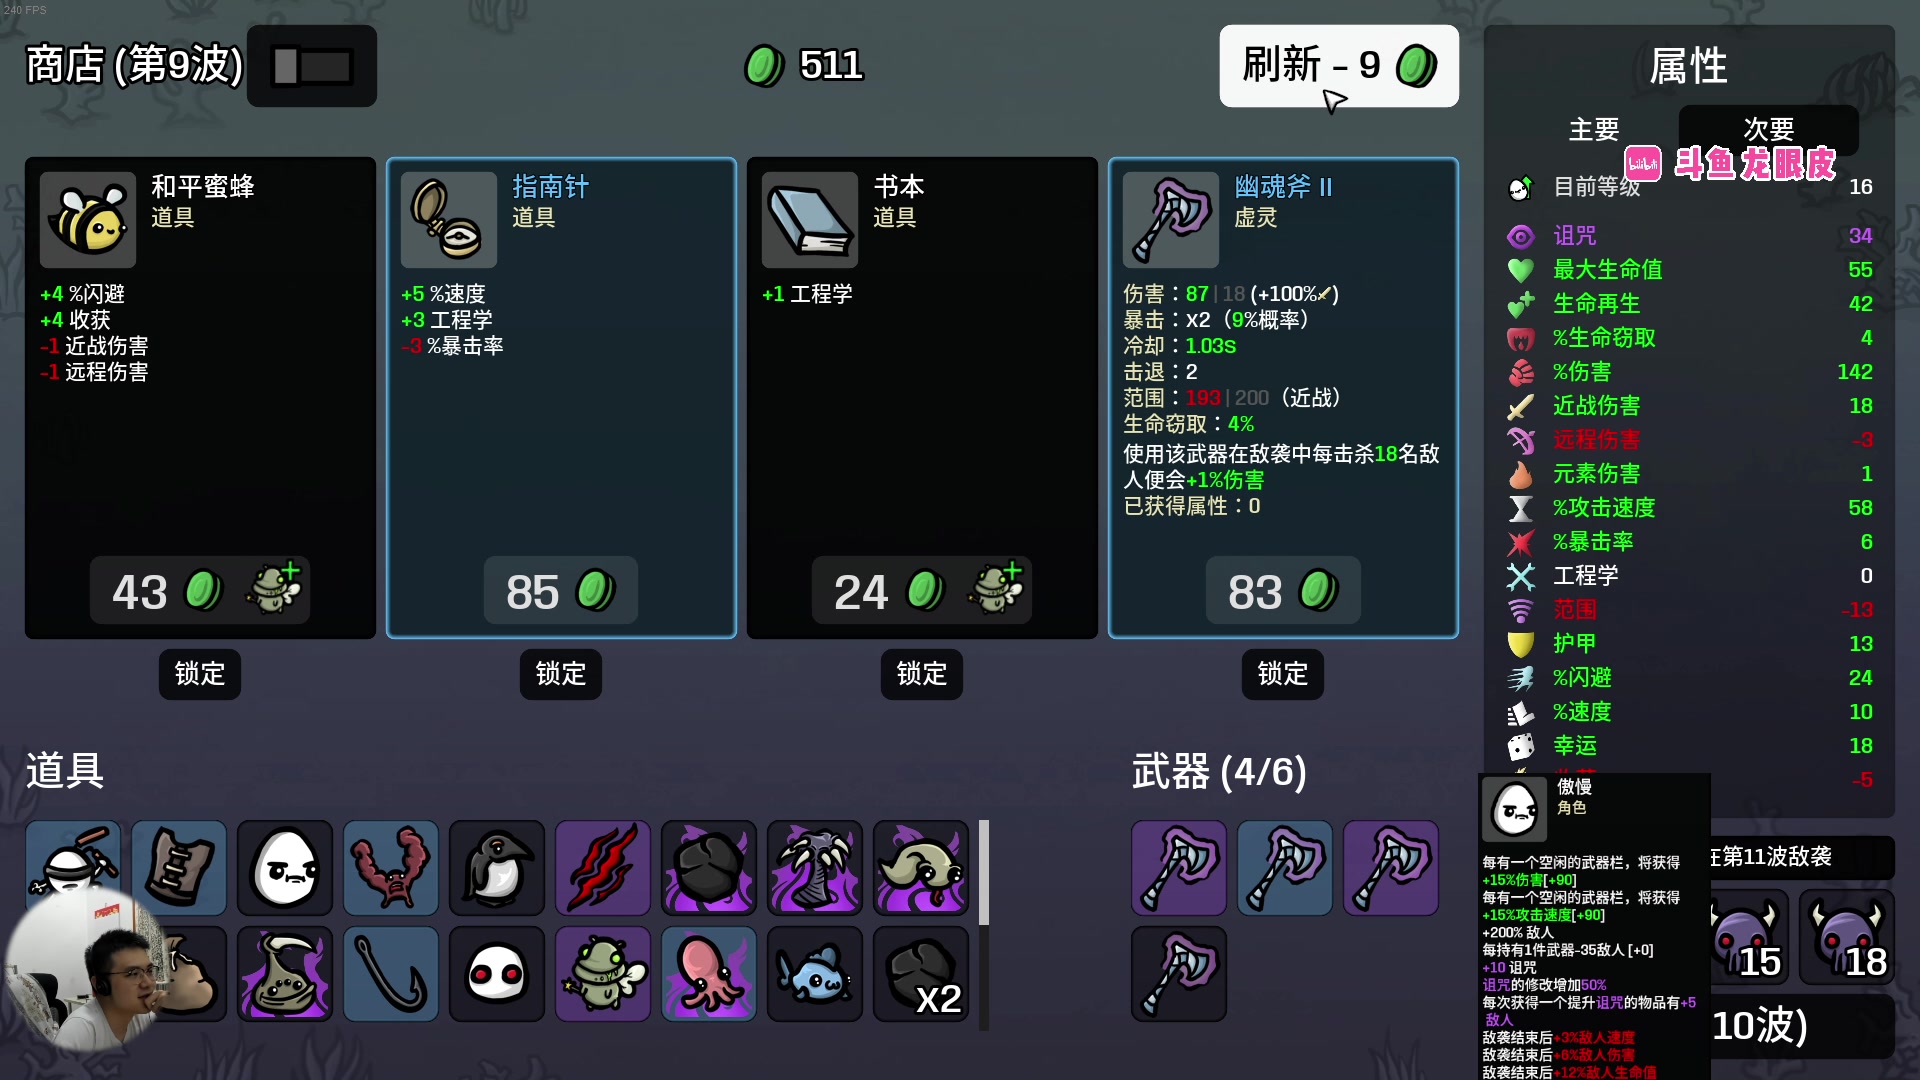1920x1080 pixels.
Task: Select the book item icon in shop
Action: point(810,220)
